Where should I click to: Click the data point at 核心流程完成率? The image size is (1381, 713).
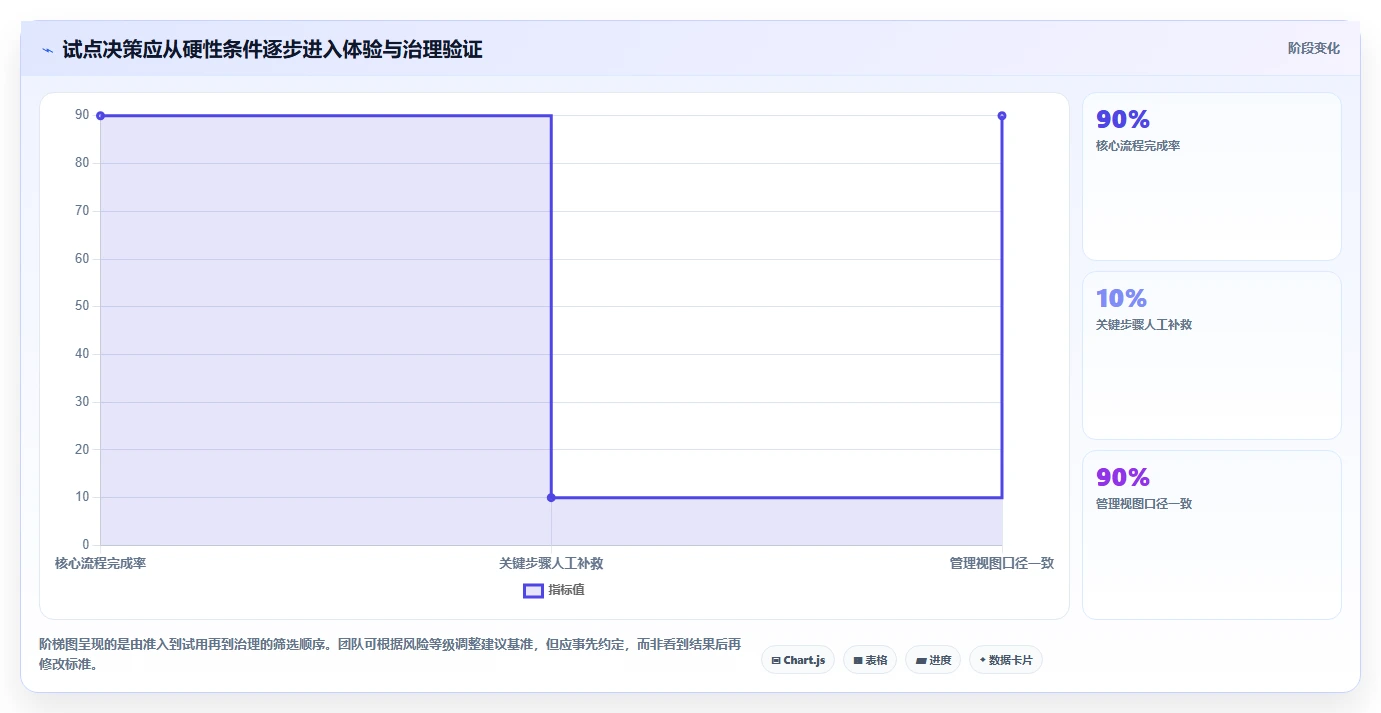[x=100, y=116]
